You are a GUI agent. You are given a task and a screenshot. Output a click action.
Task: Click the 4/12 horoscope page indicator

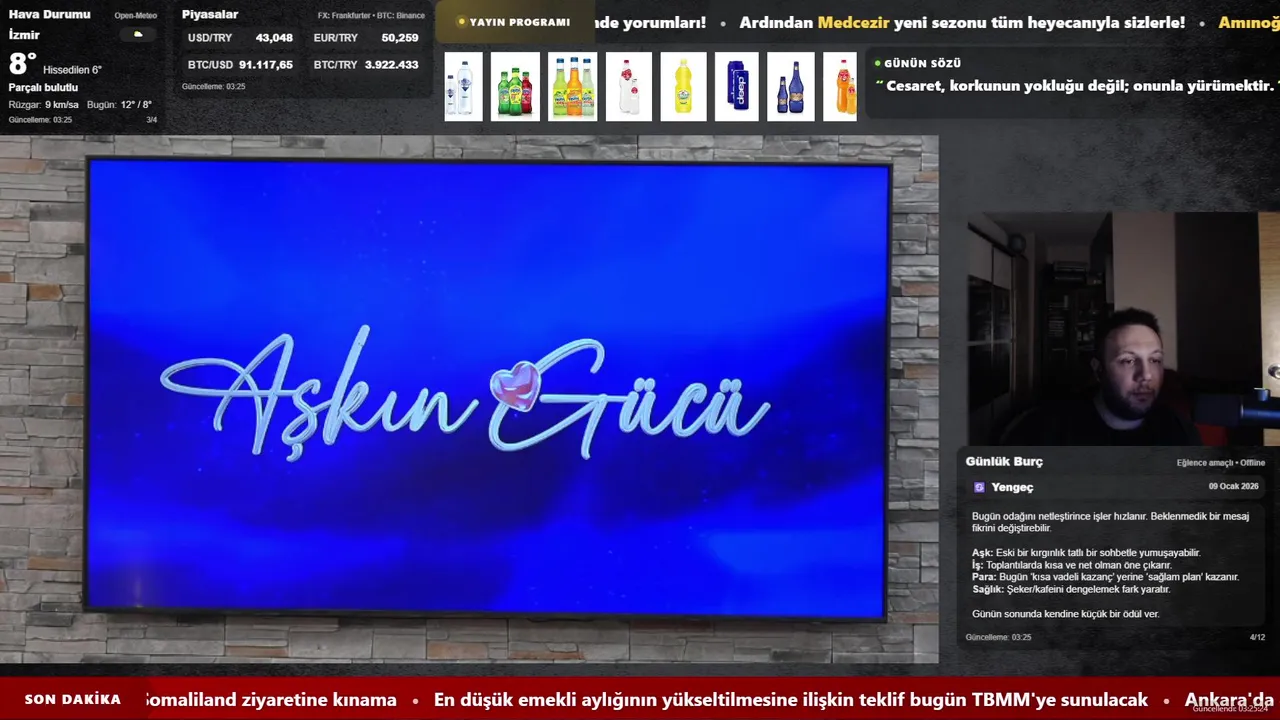click(x=1257, y=637)
